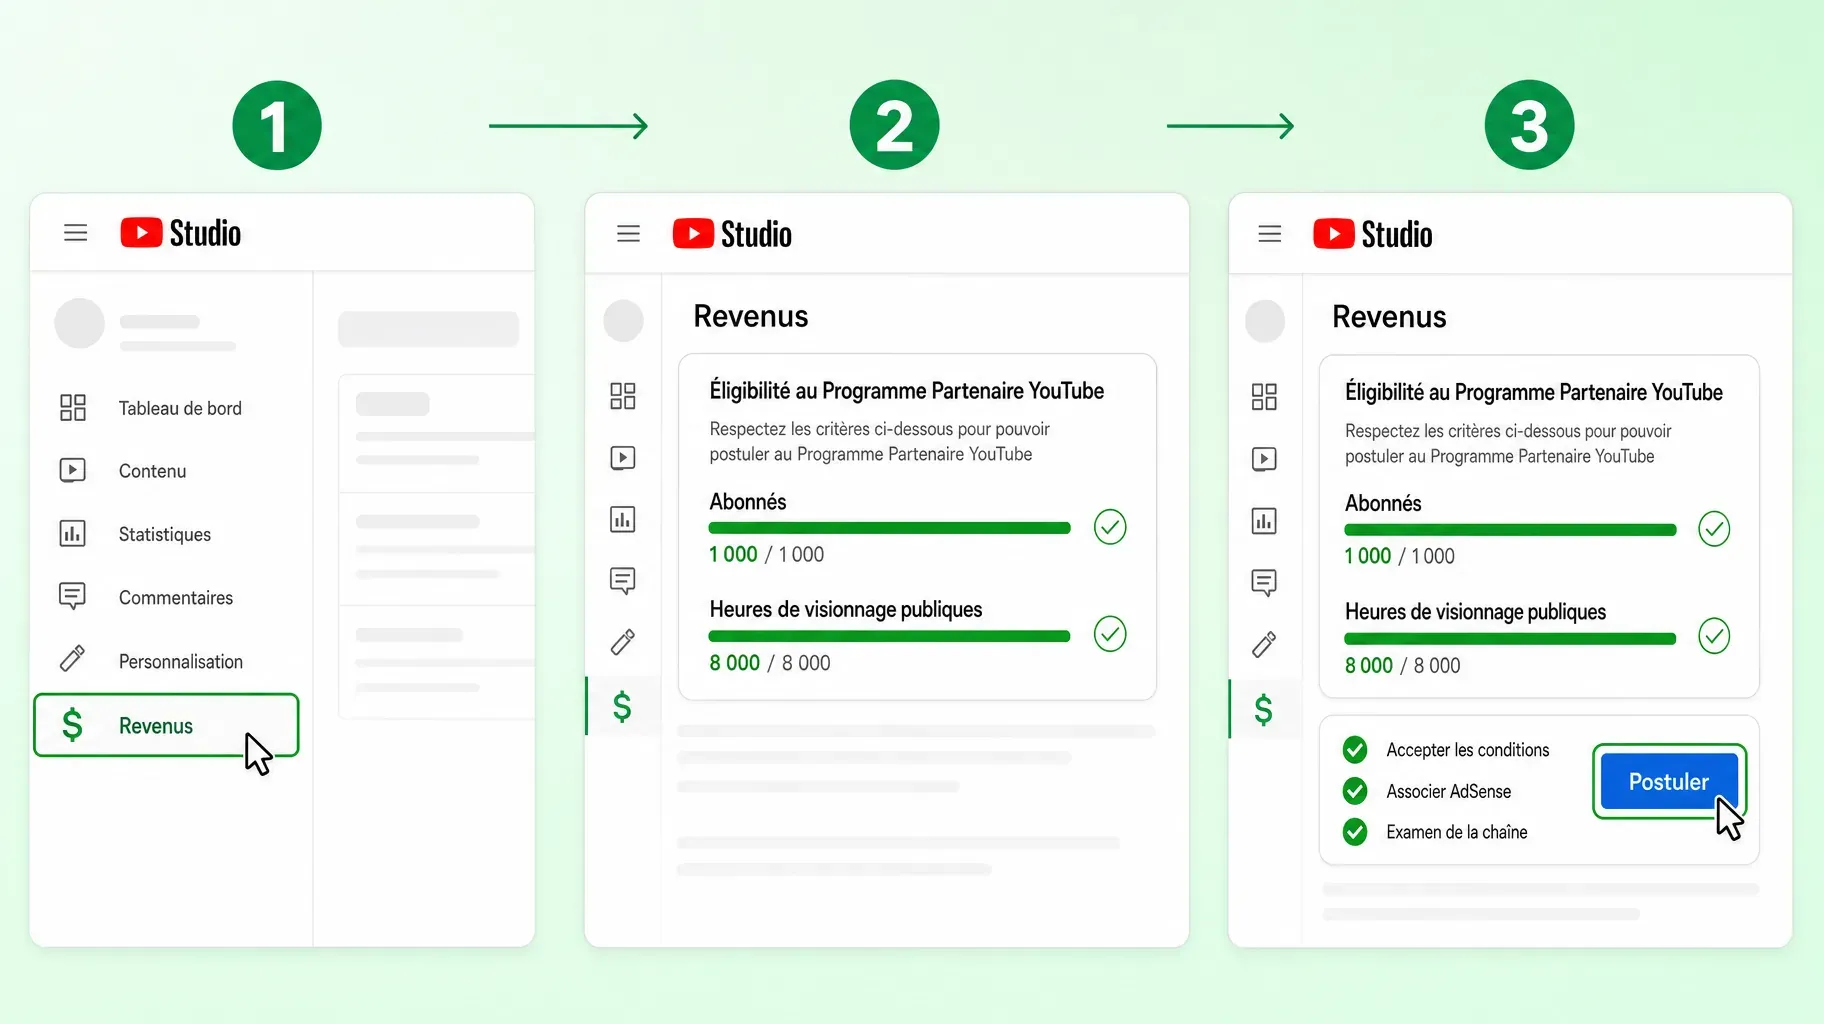Click Abonnés progress bar in step 2

coord(889,528)
